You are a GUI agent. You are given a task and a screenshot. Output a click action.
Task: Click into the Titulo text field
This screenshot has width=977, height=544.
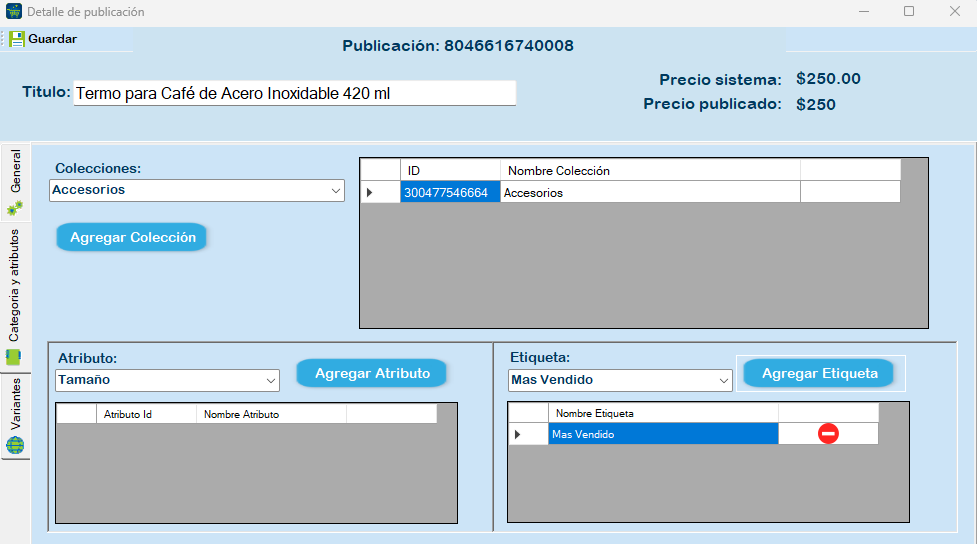pos(294,93)
